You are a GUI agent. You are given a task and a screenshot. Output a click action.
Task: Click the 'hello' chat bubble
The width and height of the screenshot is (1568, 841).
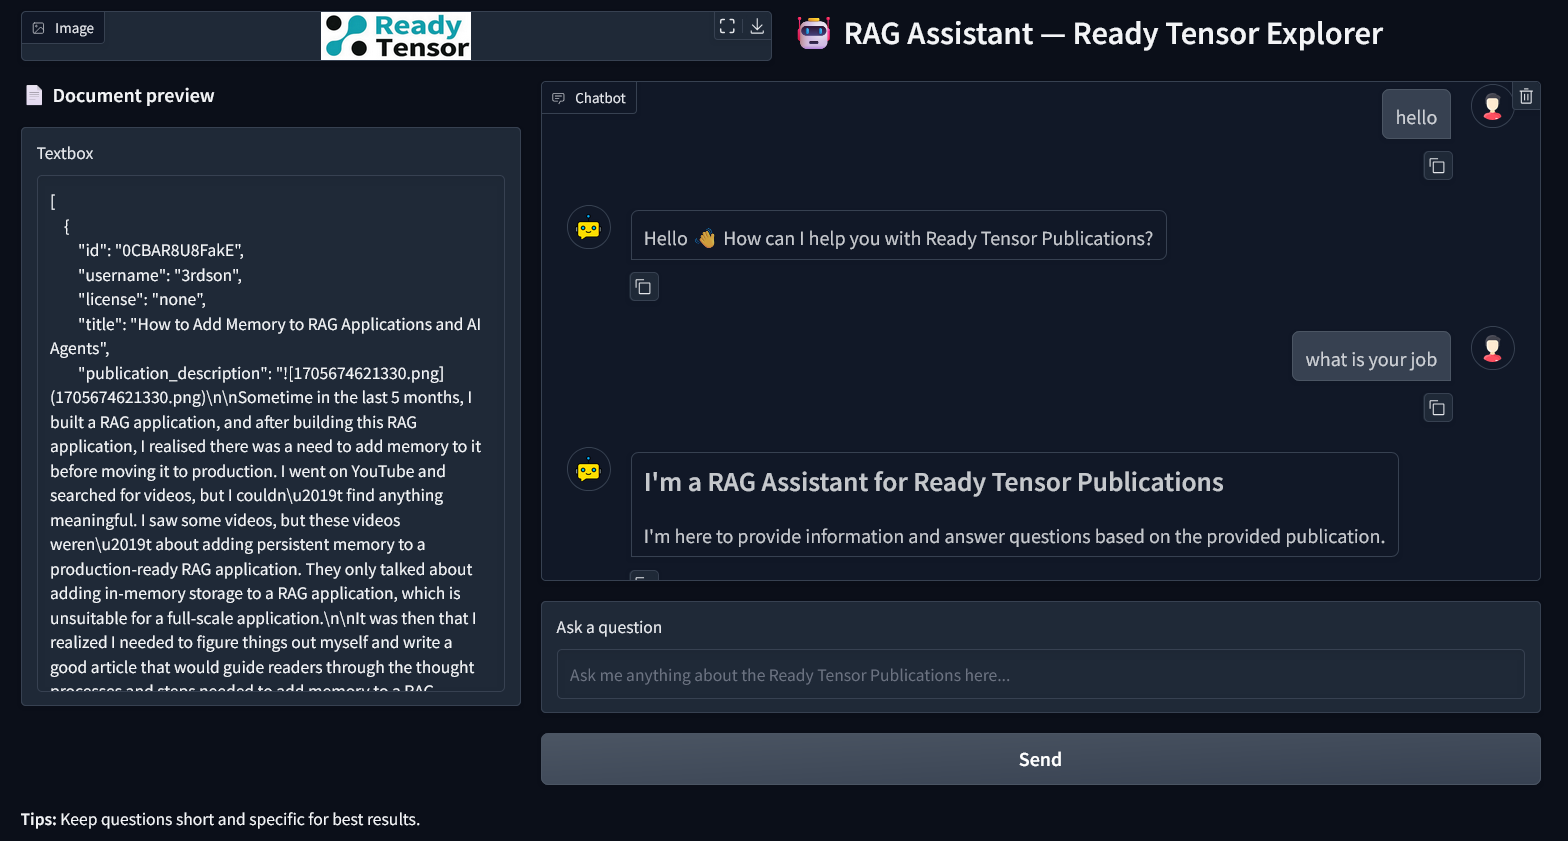tap(1416, 114)
